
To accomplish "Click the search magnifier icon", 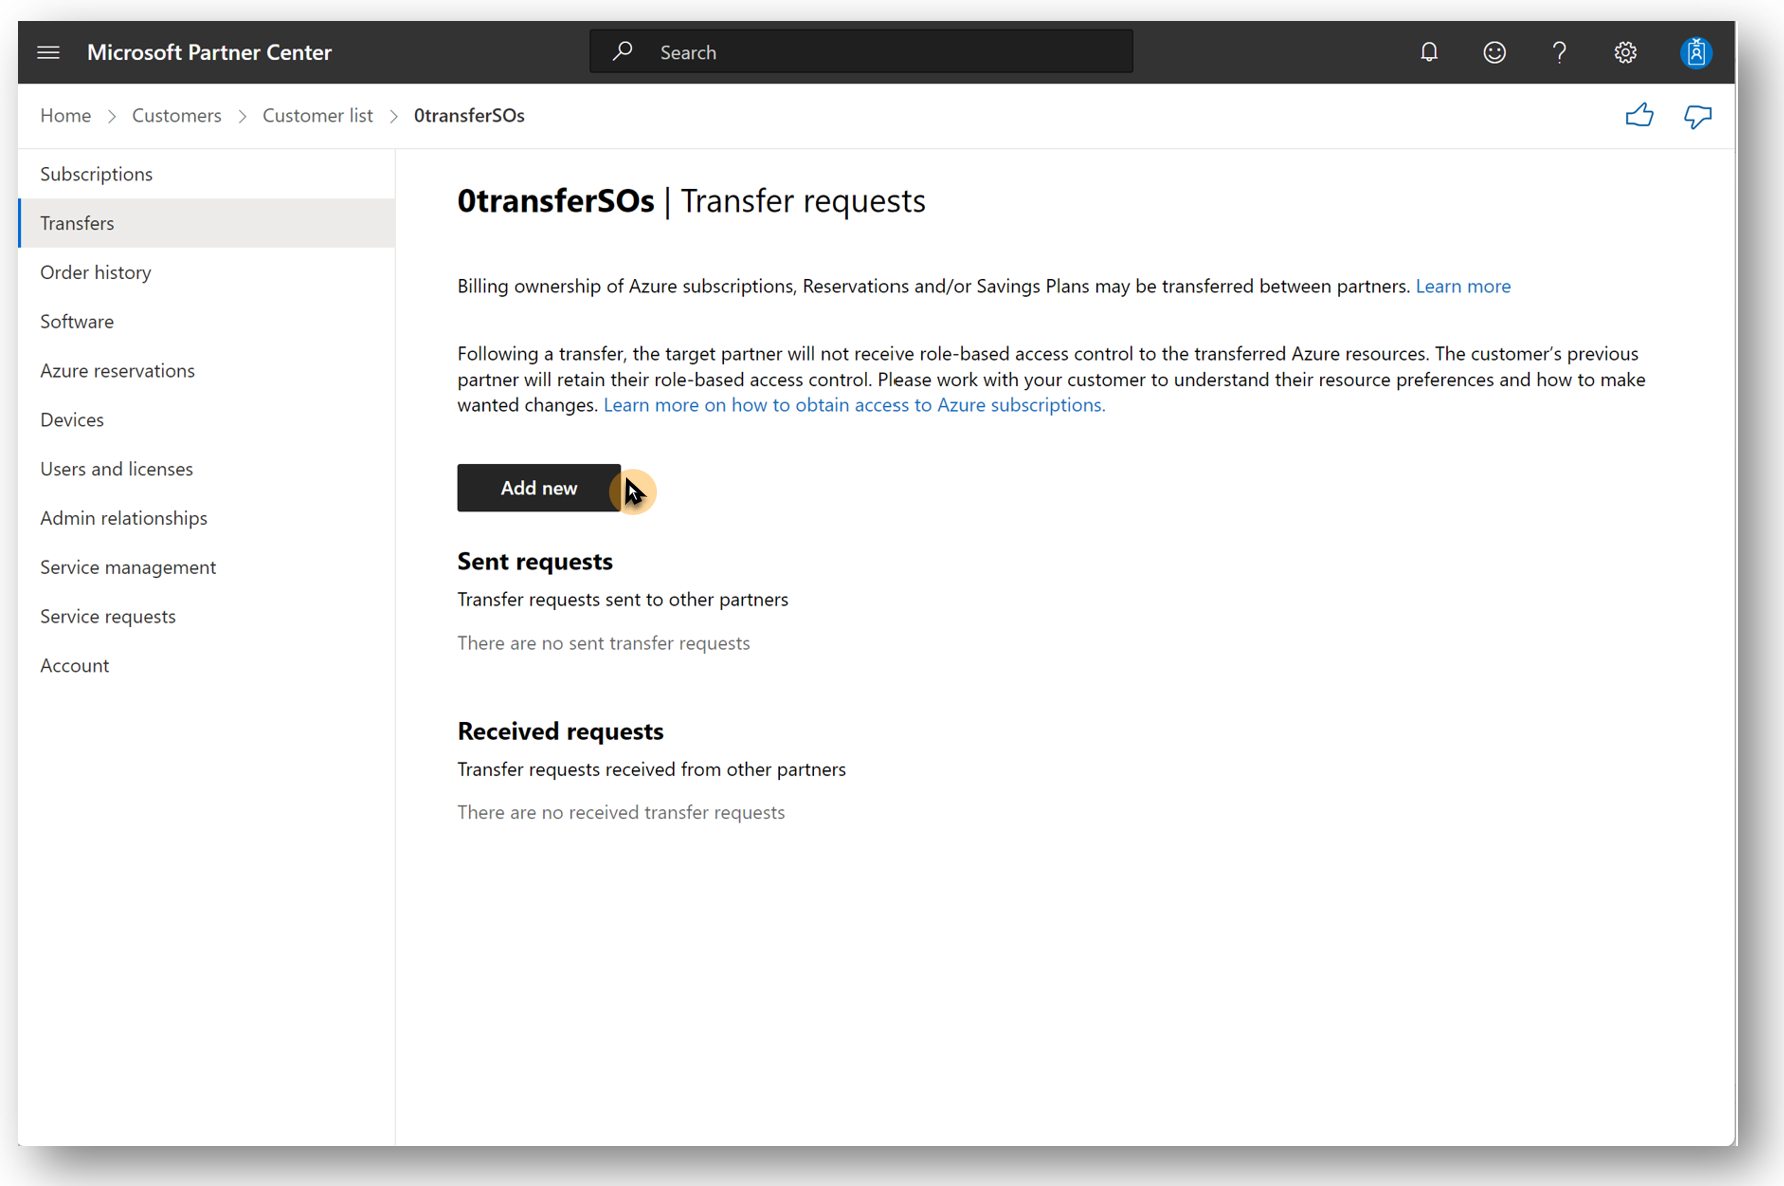I will tap(623, 51).
